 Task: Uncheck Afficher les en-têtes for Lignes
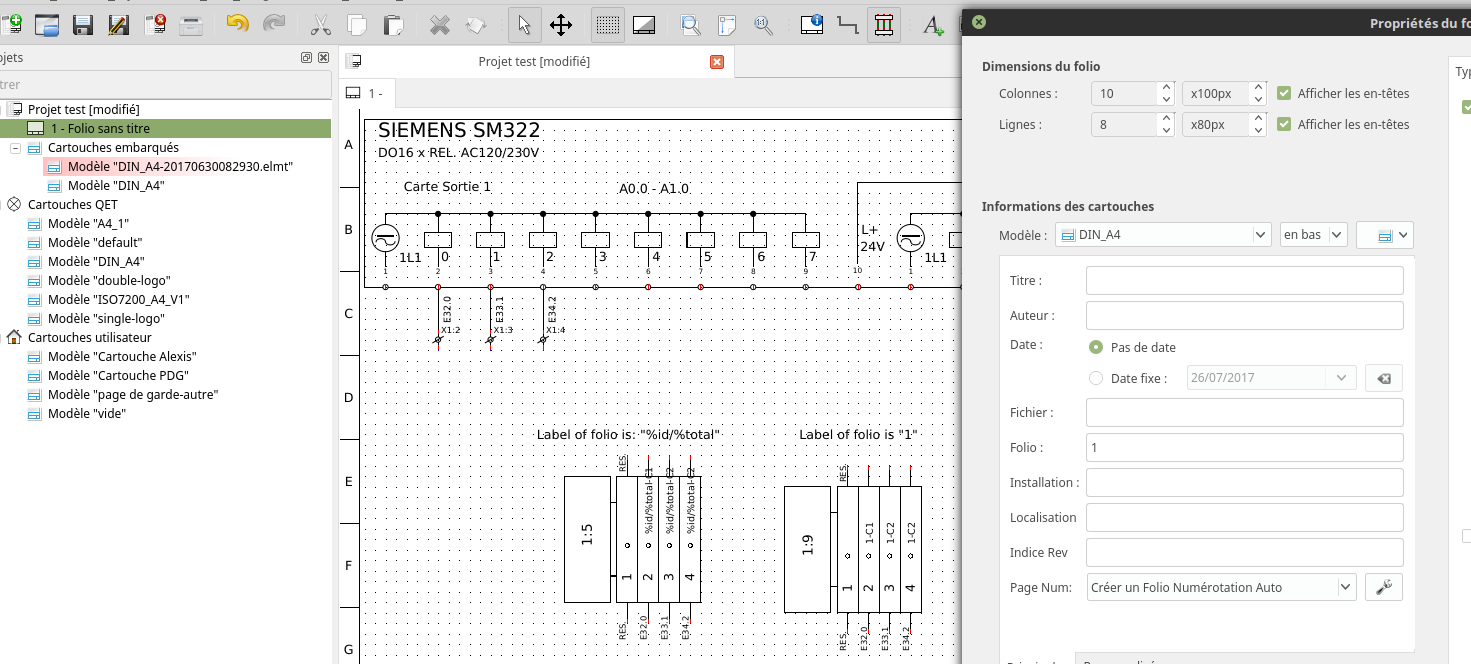(1285, 125)
